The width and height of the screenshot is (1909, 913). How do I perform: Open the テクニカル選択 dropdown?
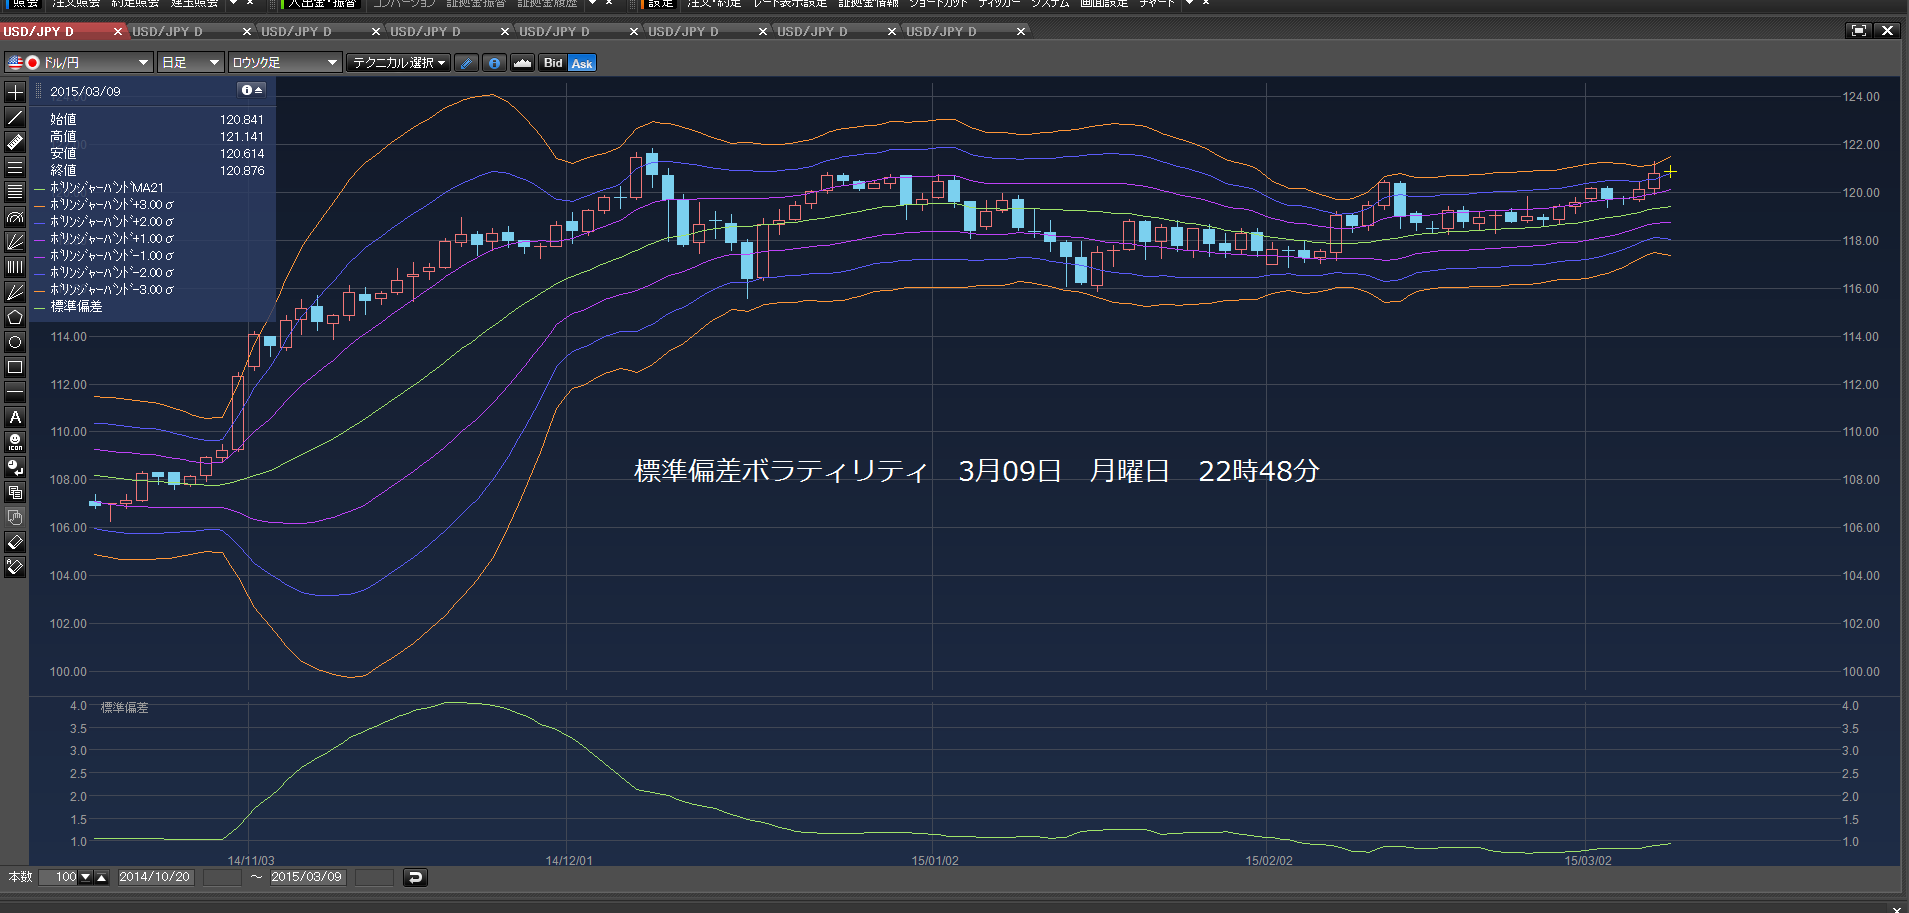398,63
